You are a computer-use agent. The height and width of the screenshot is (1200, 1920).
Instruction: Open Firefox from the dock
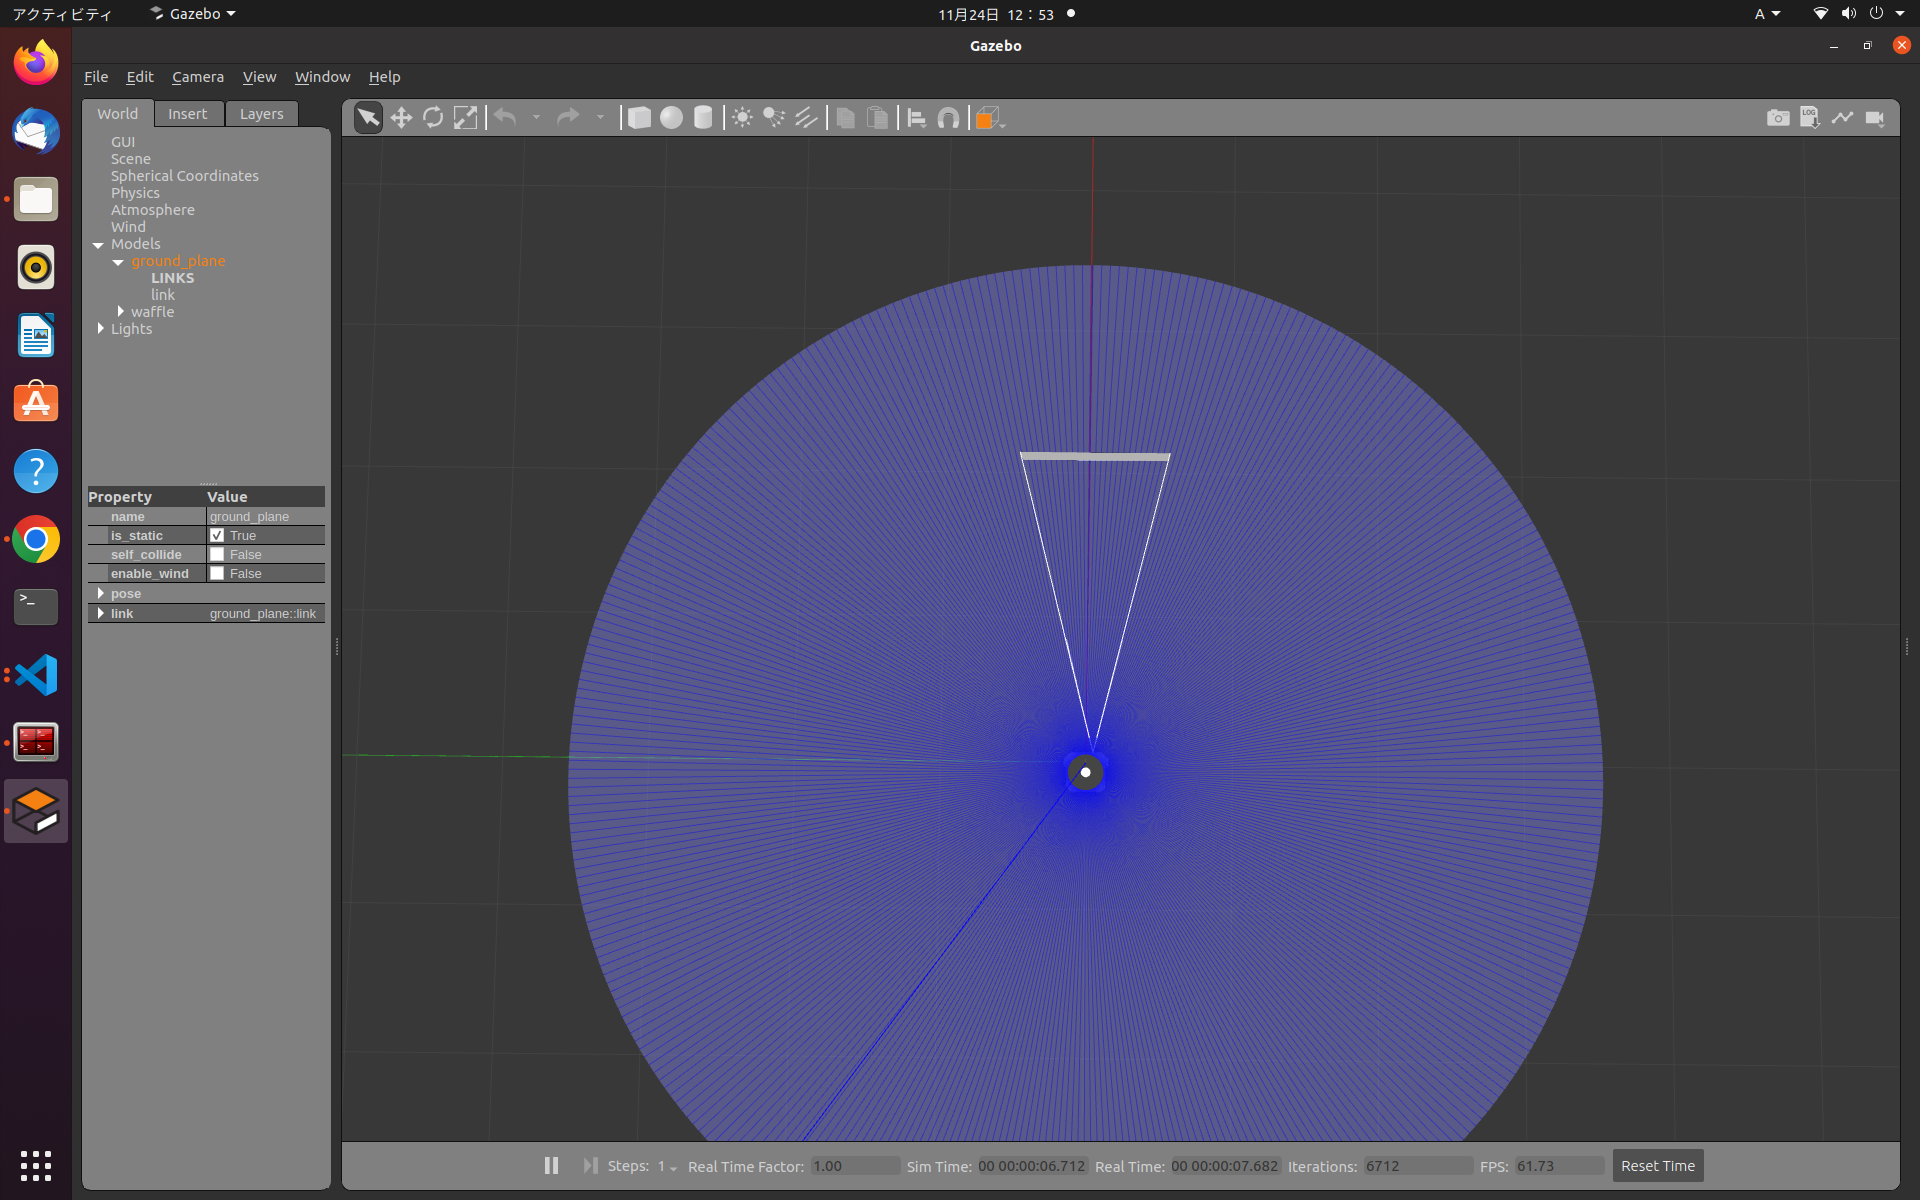[36, 63]
